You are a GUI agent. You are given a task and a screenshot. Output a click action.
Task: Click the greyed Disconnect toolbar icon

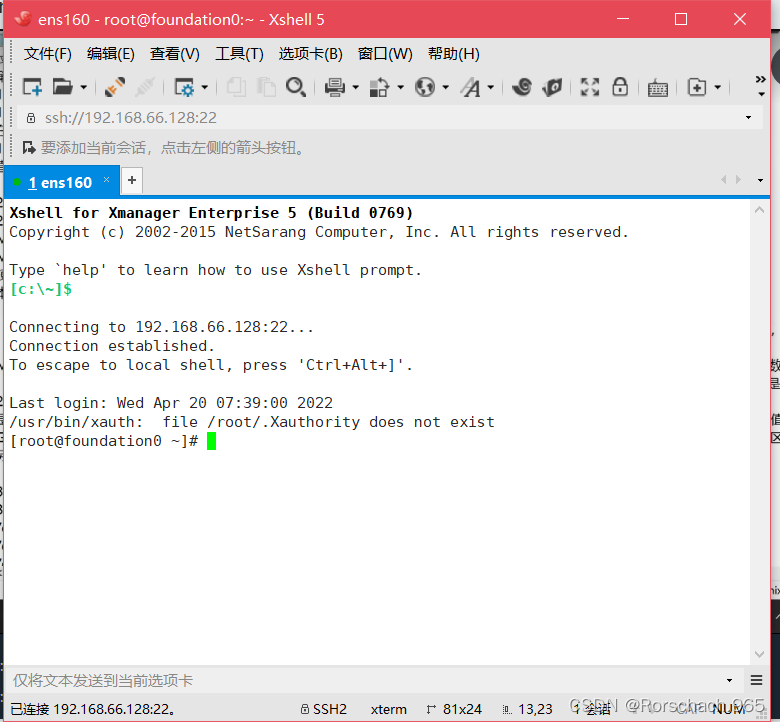pyautogui.click(x=145, y=88)
